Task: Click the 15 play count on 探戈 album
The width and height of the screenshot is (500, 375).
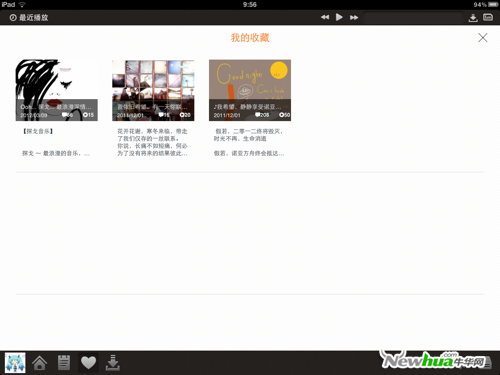Action: point(88,115)
